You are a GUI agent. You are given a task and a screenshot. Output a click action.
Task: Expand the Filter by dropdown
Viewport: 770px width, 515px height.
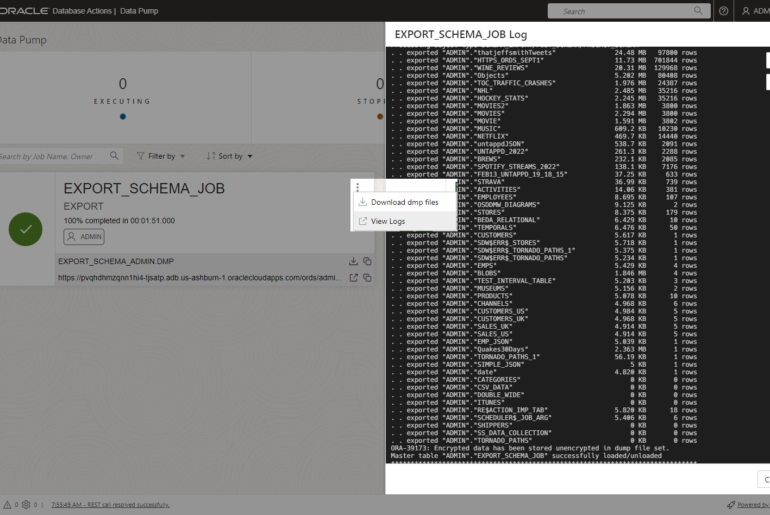coord(161,156)
